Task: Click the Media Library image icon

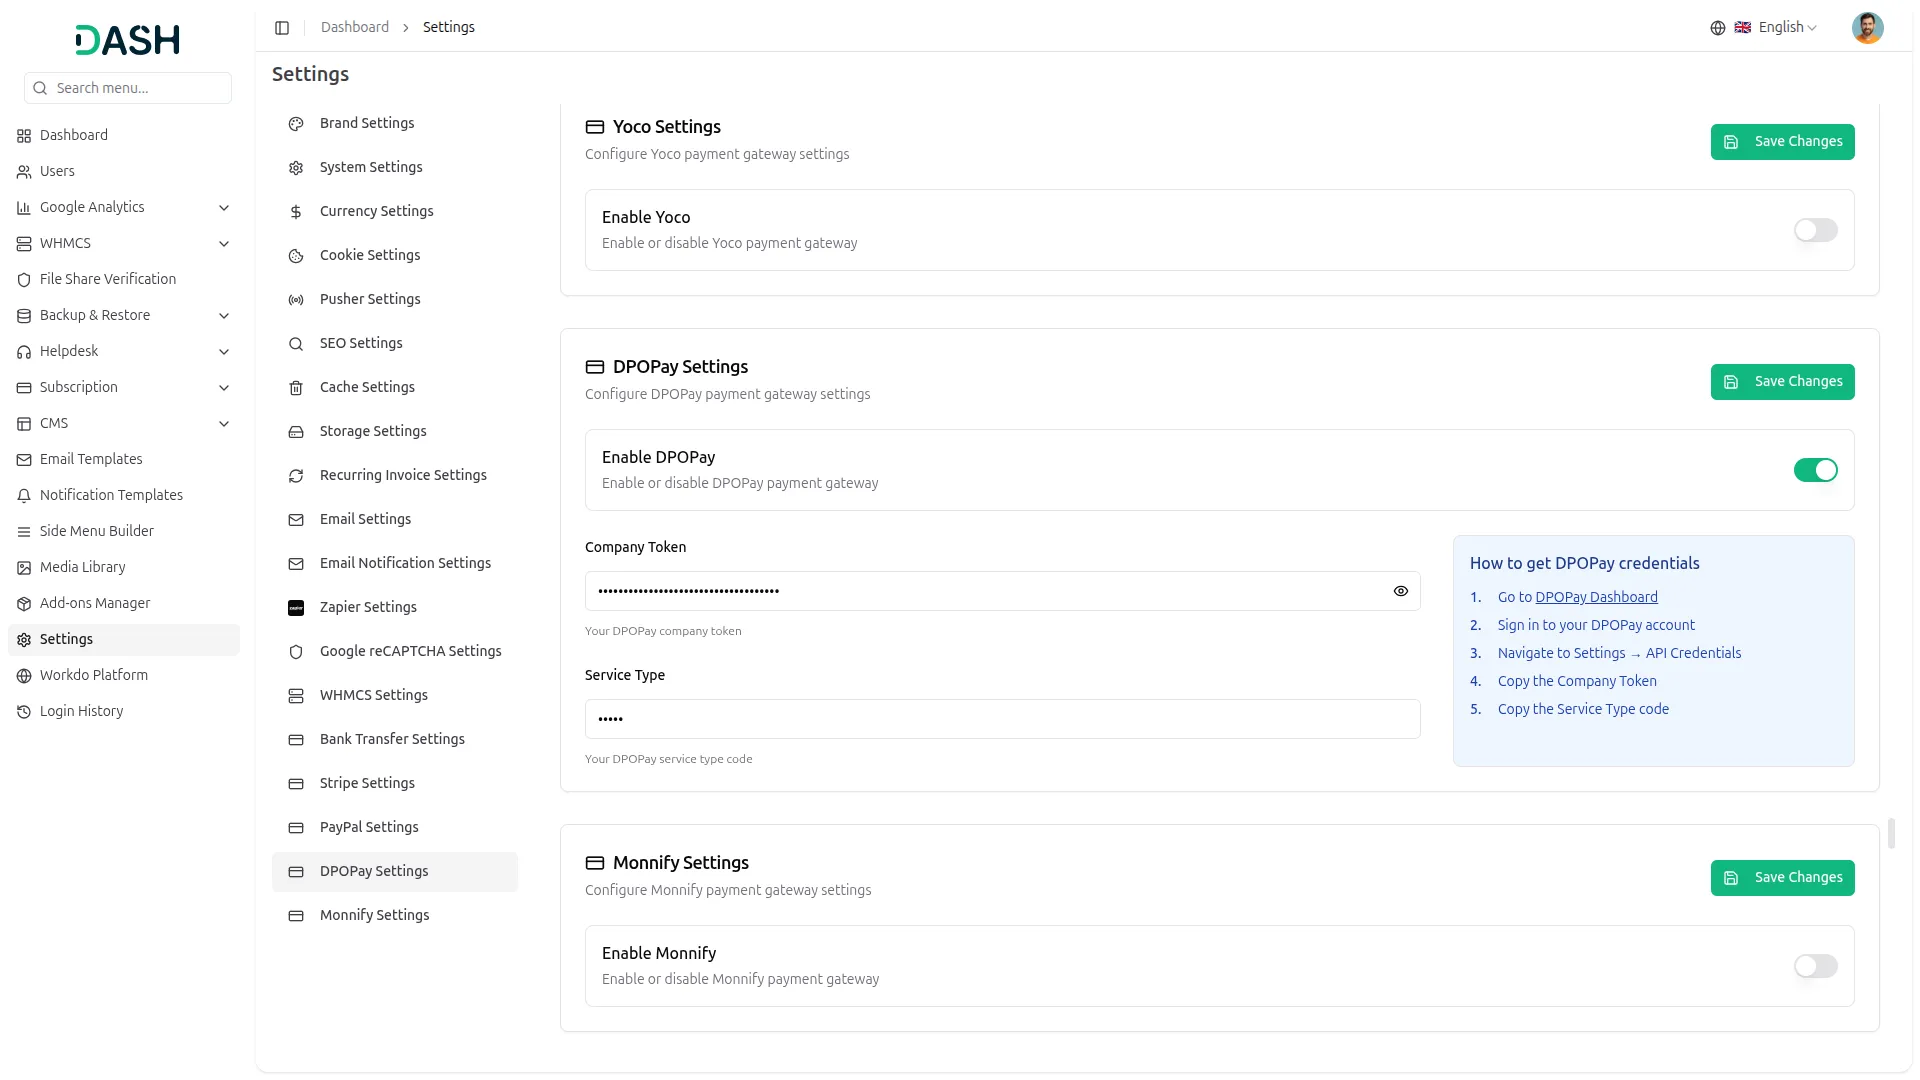Action: (24, 568)
